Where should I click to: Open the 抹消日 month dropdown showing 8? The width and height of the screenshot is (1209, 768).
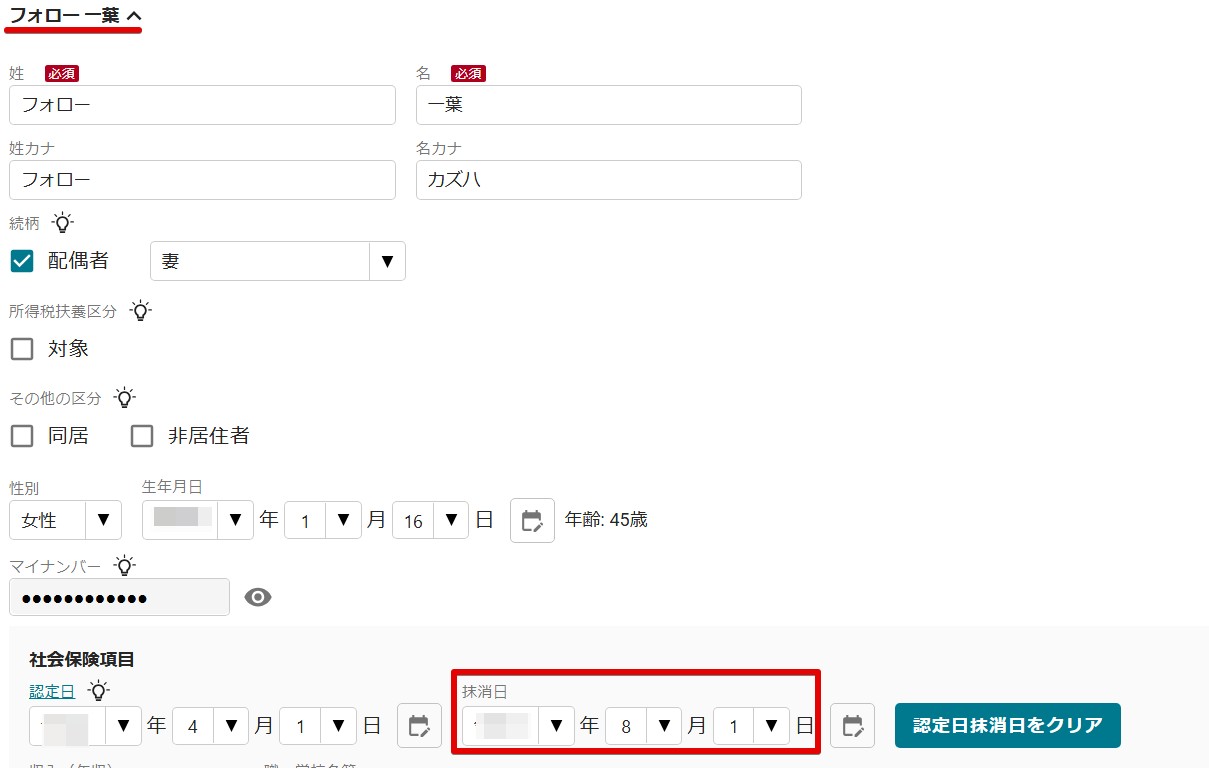[643, 726]
